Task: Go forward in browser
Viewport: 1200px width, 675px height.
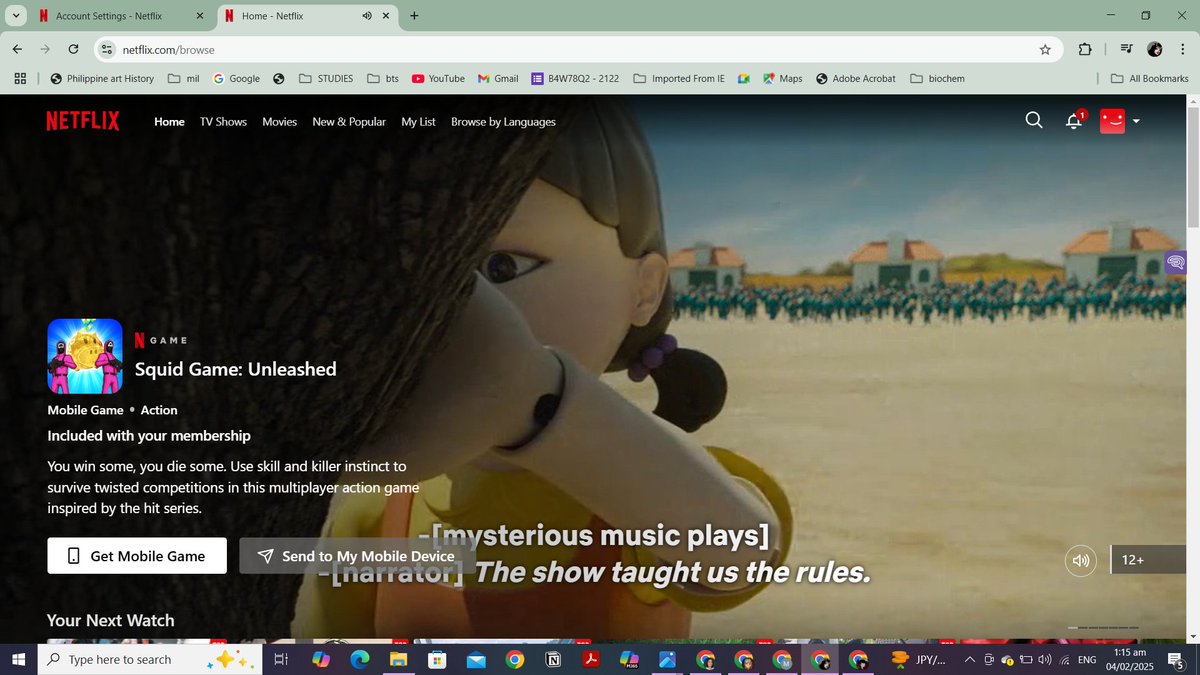Action: click(x=45, y=49)
